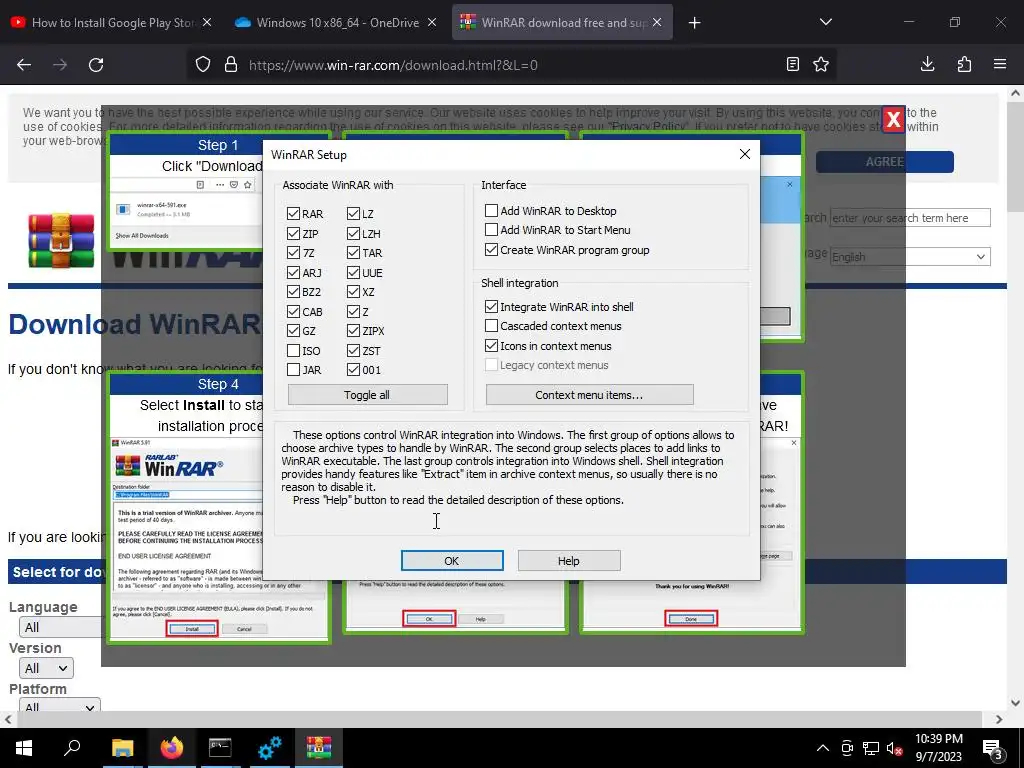The height and width of the screenshot is (768, 1024).
Task: Check Add WinRAR to Start Menu
Action: click(491, 229)
